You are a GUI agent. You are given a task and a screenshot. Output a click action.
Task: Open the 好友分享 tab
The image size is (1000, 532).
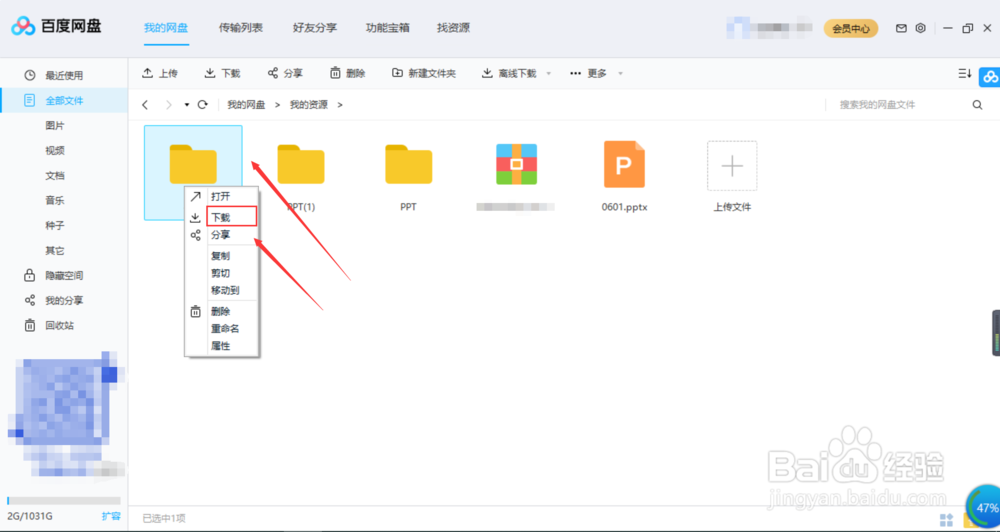click(x=314, y=28)
